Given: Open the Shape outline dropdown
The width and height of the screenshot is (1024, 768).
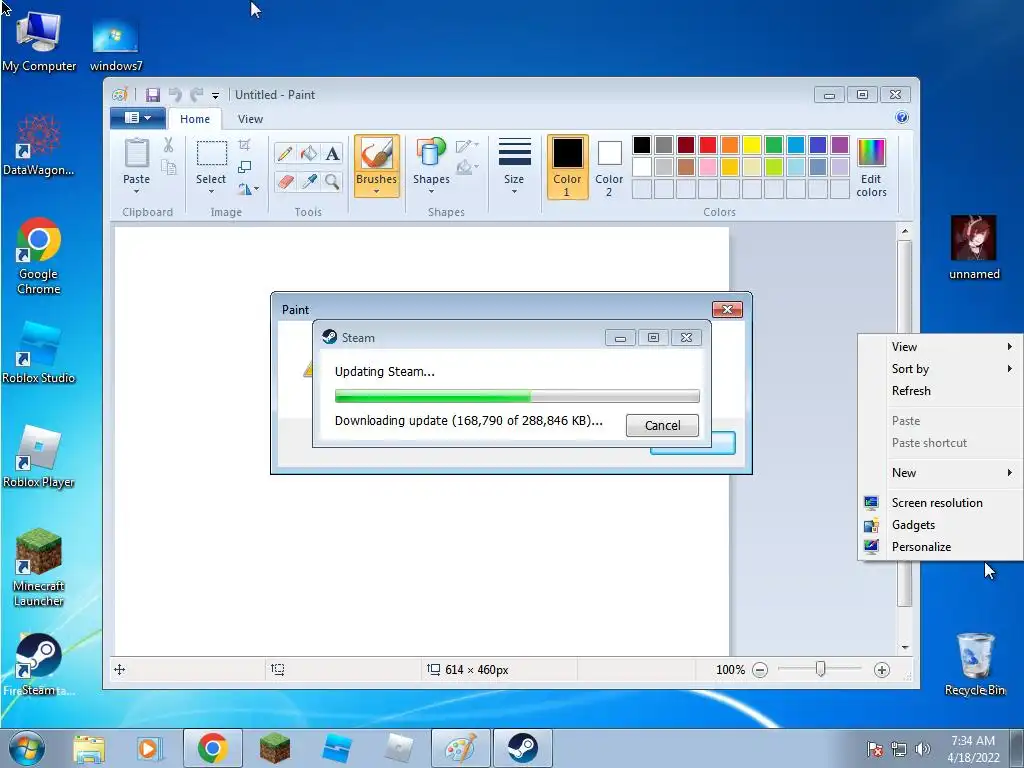Looking at the screenshot, I should coord(467,146).
